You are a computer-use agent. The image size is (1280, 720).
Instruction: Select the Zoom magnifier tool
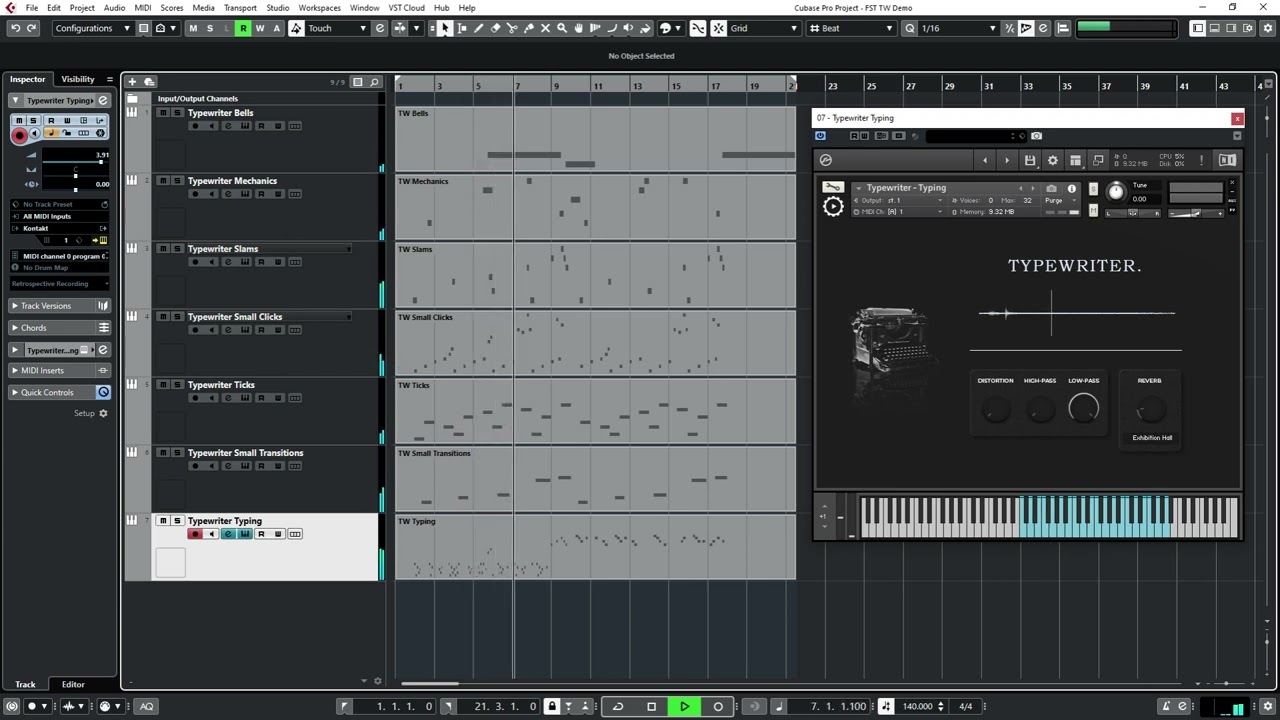point(562,28)
